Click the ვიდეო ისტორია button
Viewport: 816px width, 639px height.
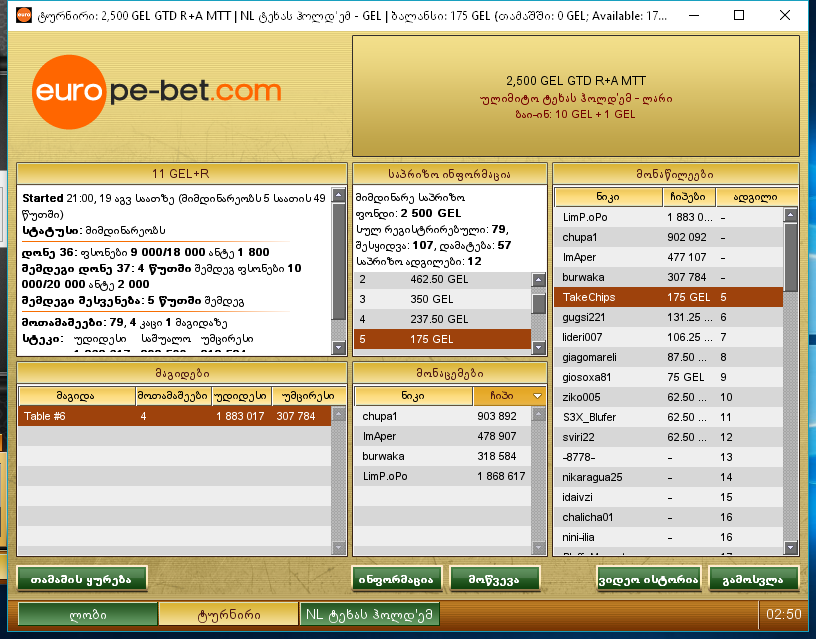coord(648,579)
